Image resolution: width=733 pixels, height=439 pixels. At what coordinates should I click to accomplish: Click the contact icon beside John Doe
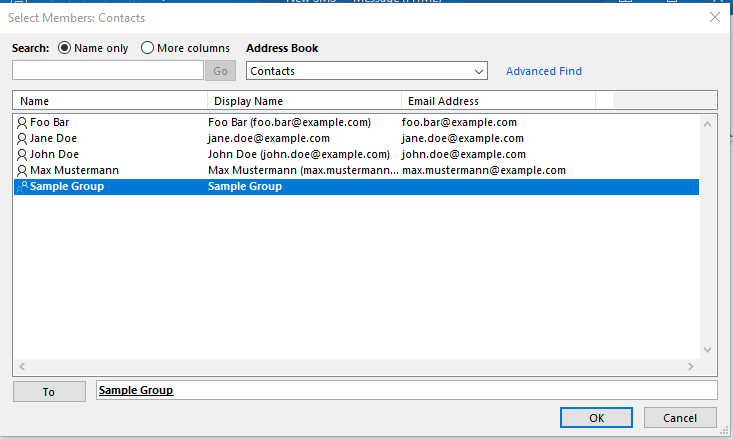22,154
